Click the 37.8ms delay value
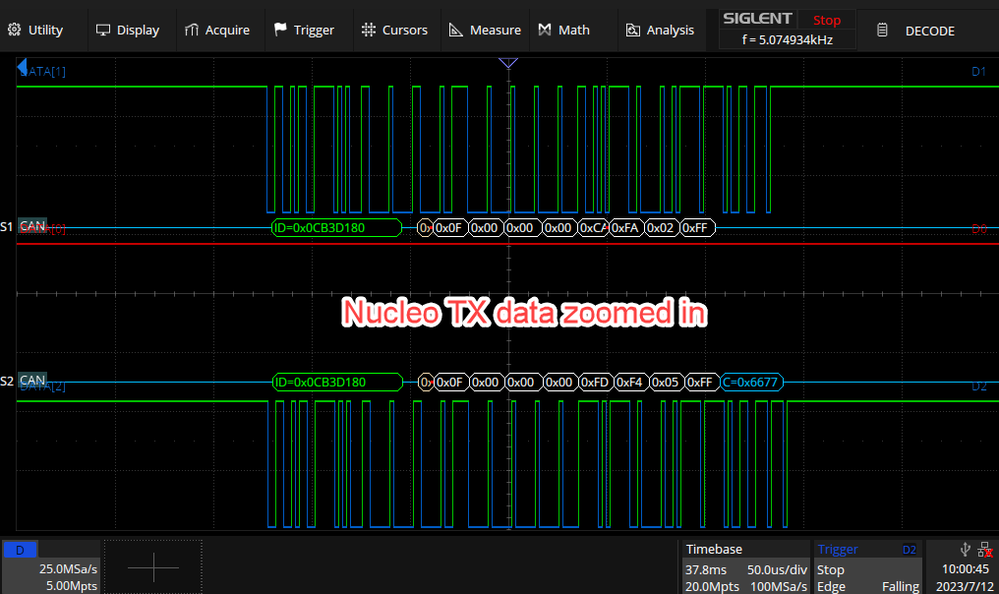999x594 pixels. click(705, 569)
